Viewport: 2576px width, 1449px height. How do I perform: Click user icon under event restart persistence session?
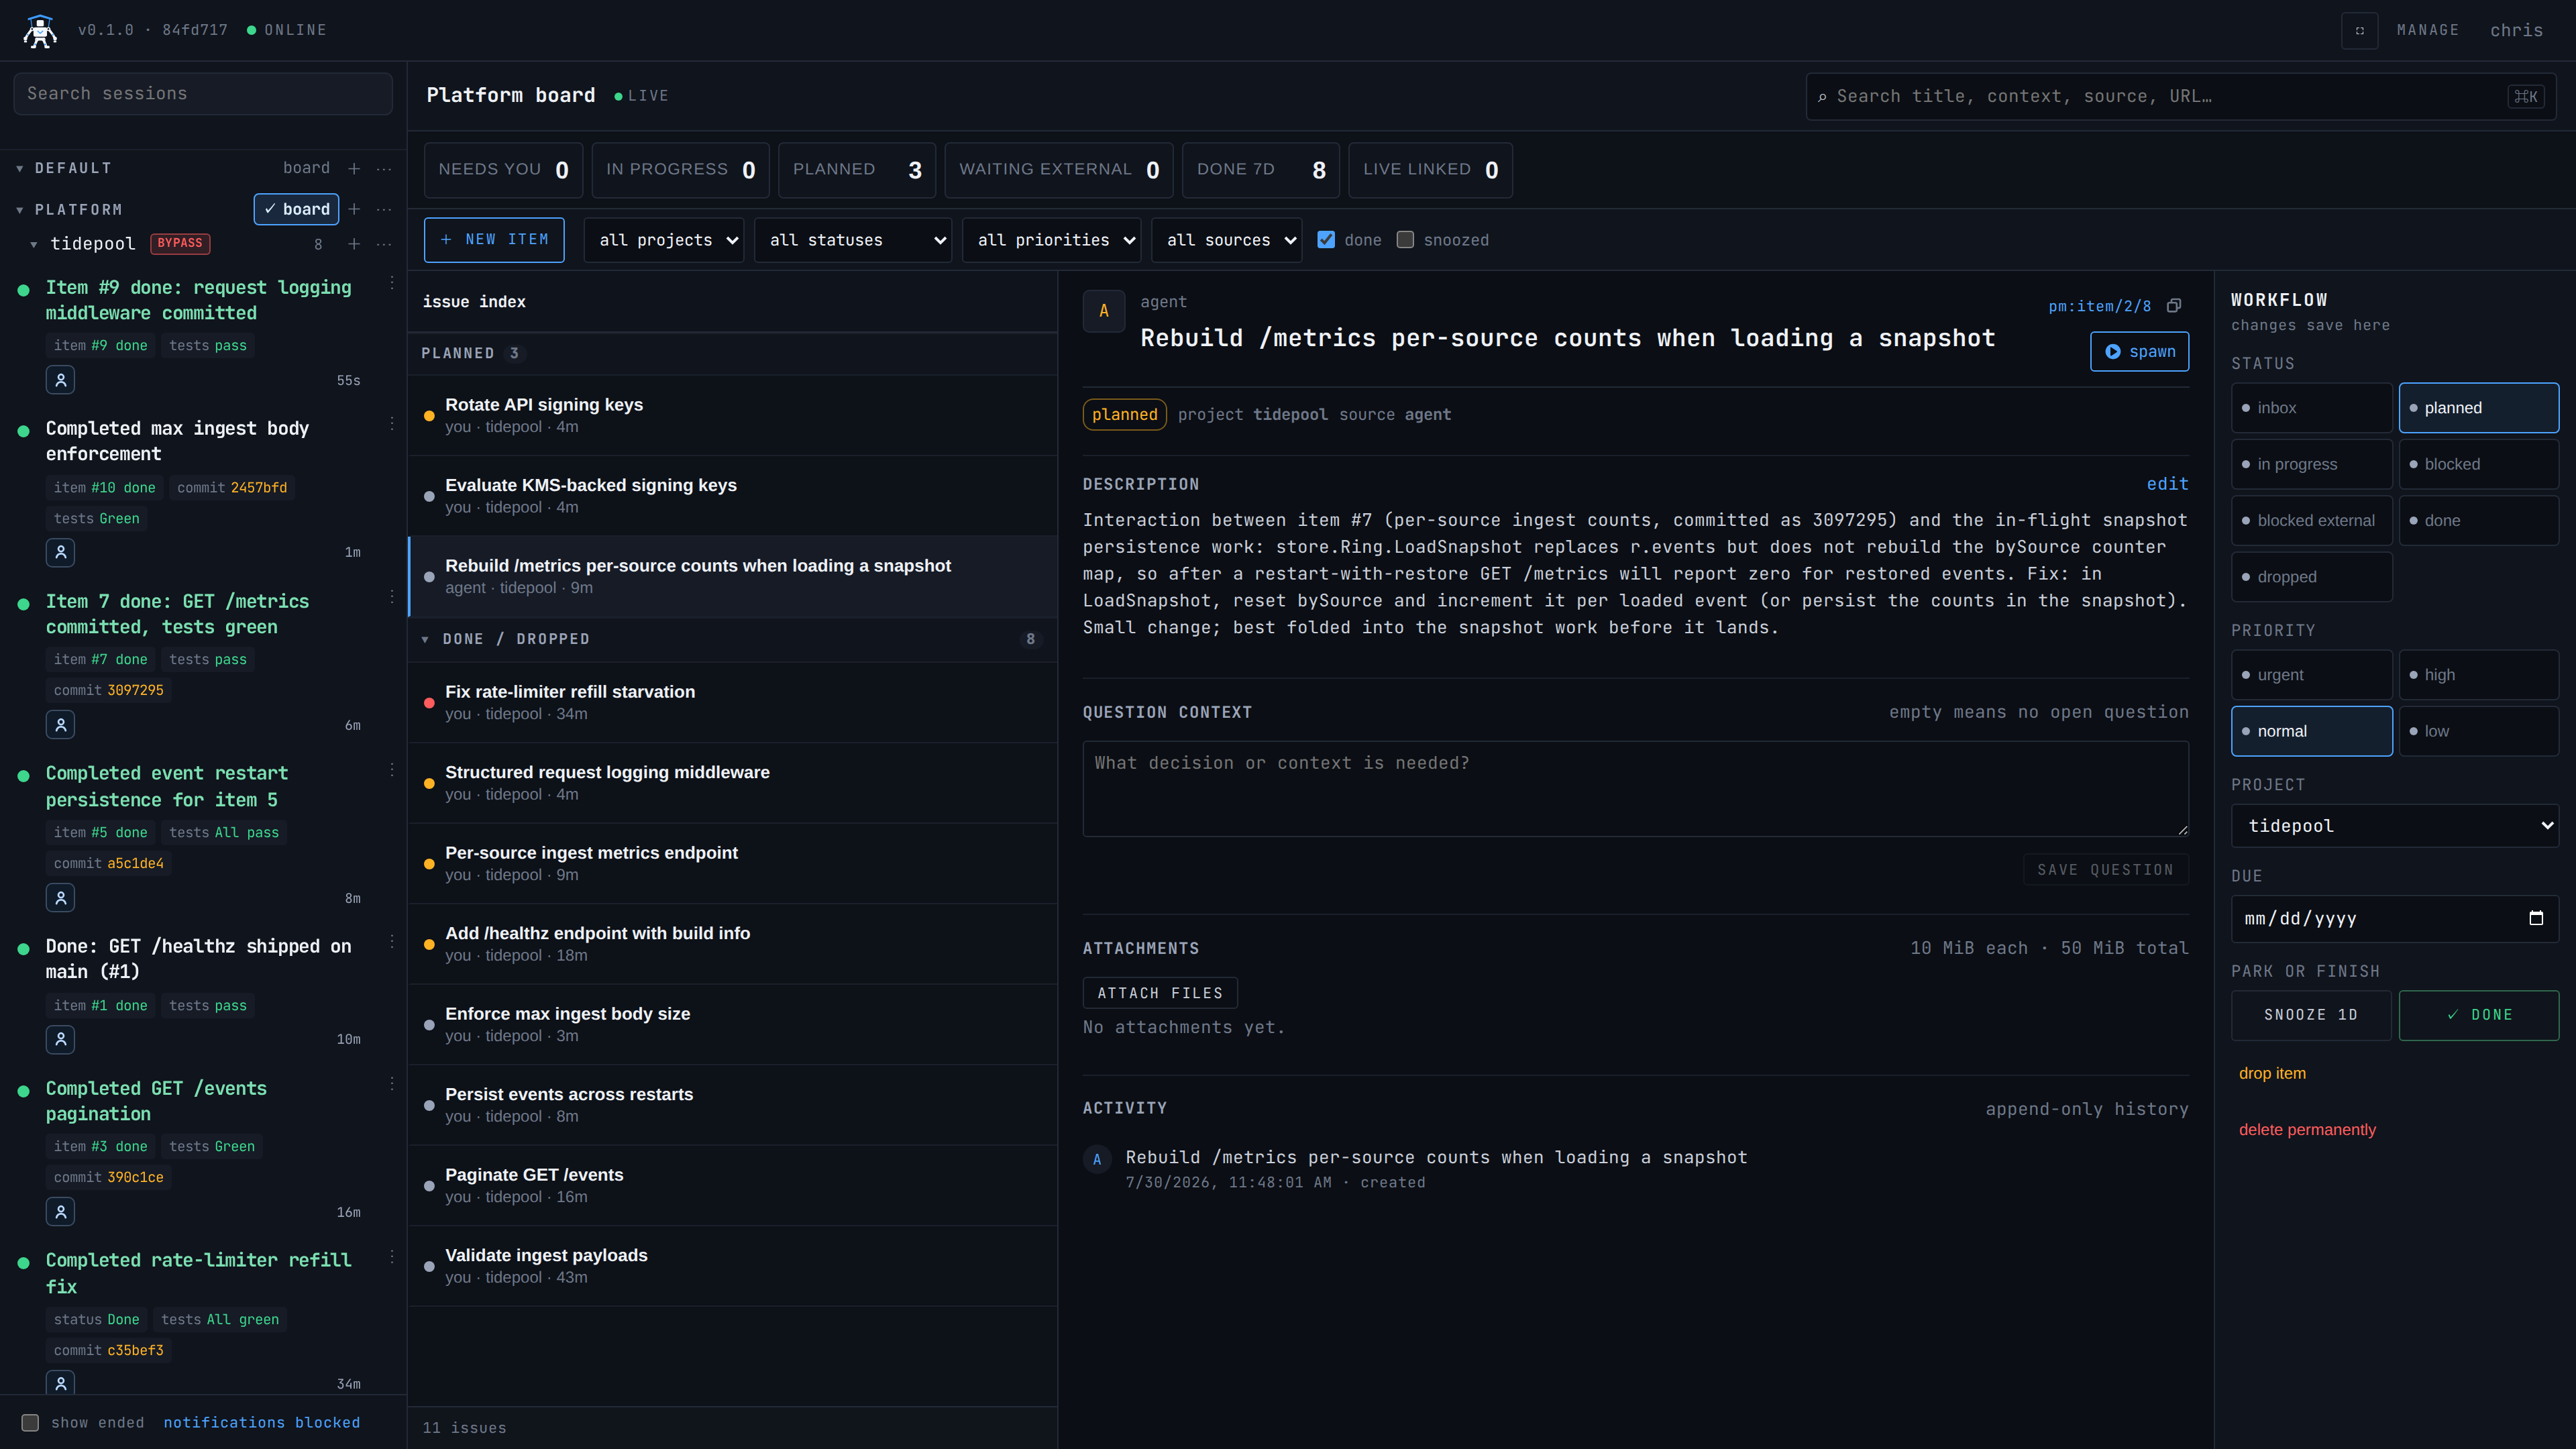click(x=60, y=898)
